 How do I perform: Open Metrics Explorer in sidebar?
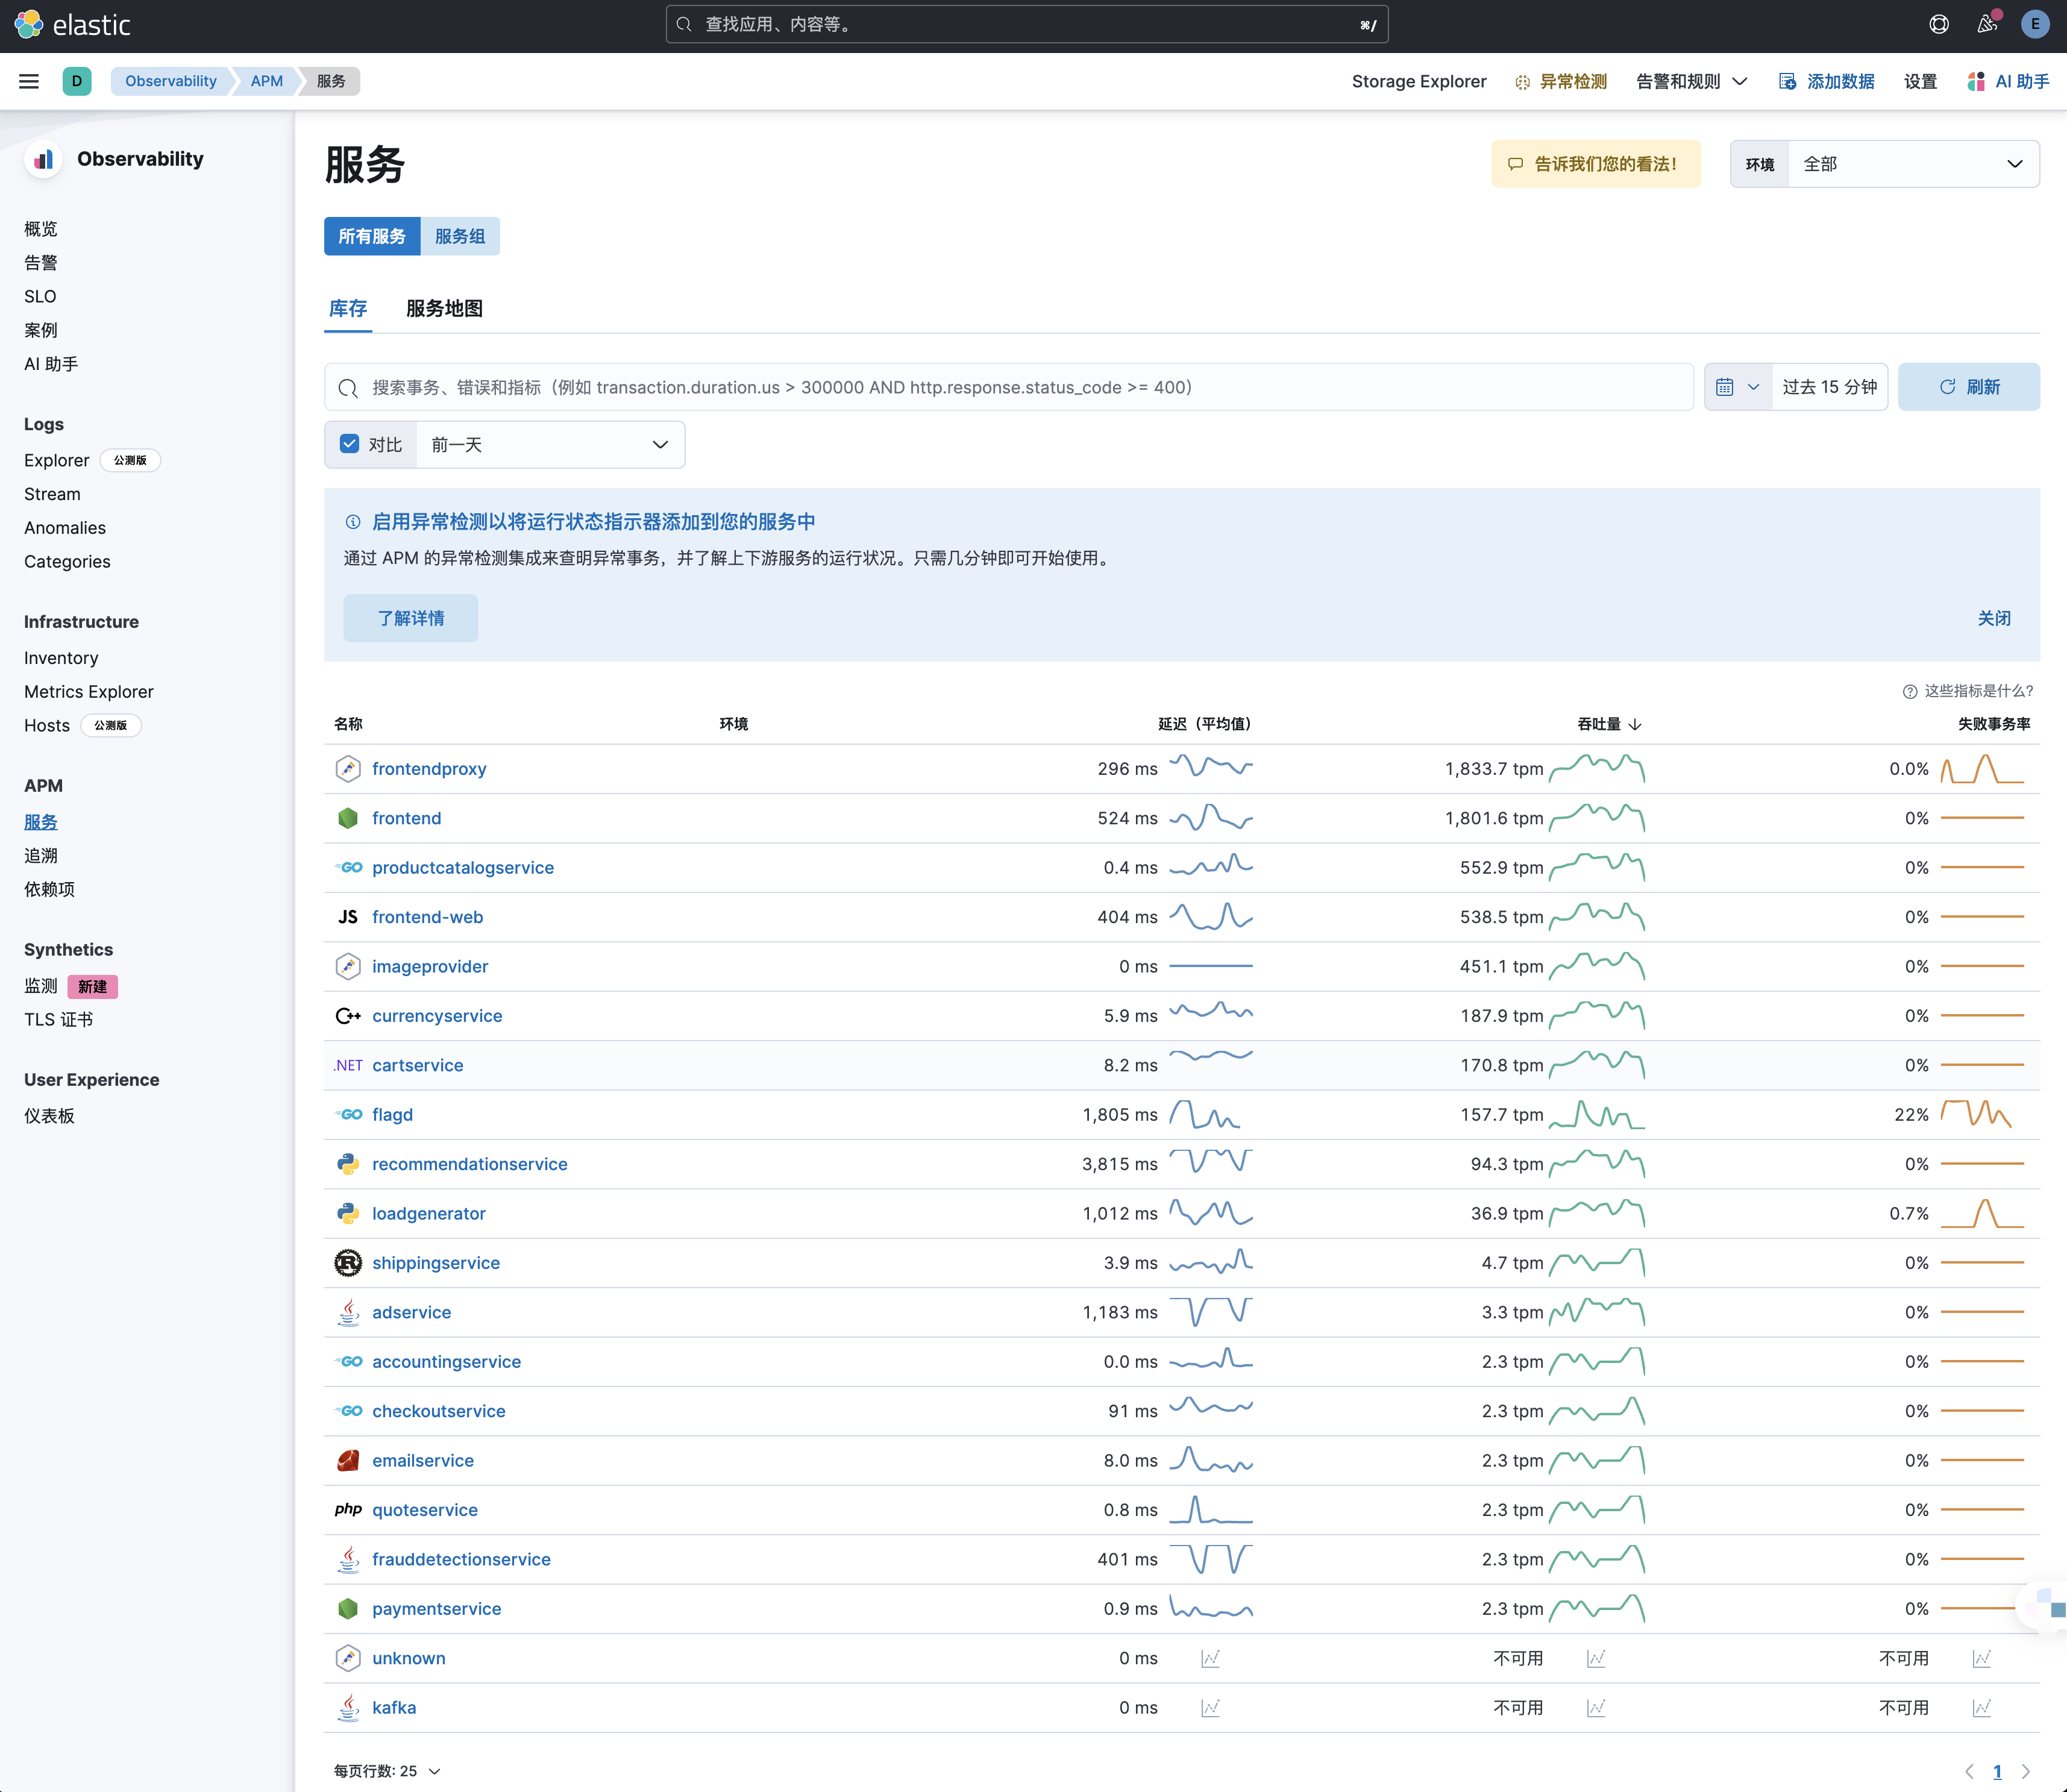point(89,692)
